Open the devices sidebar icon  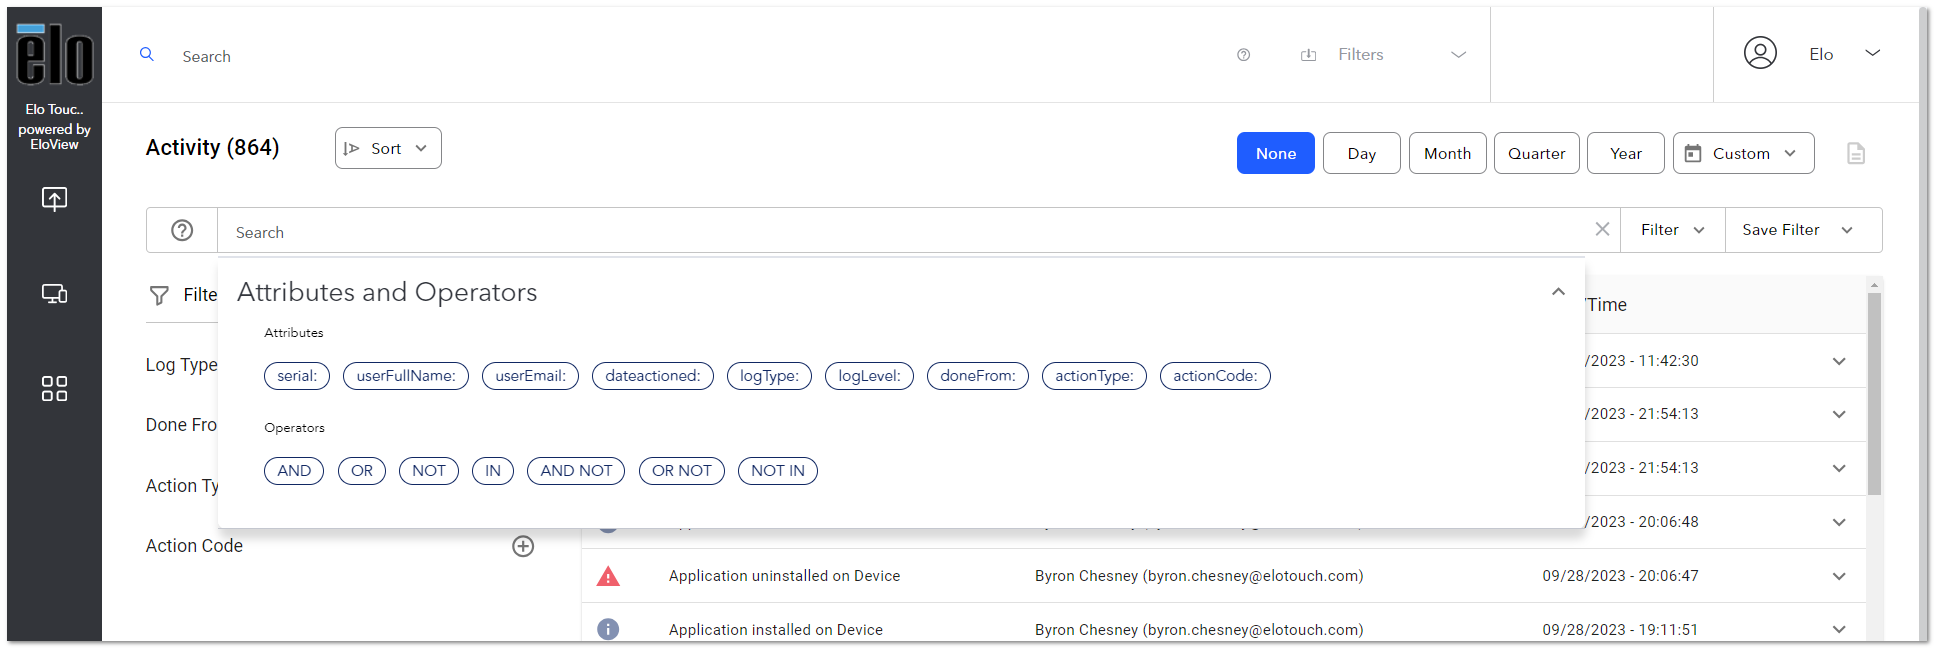[54, 294]
